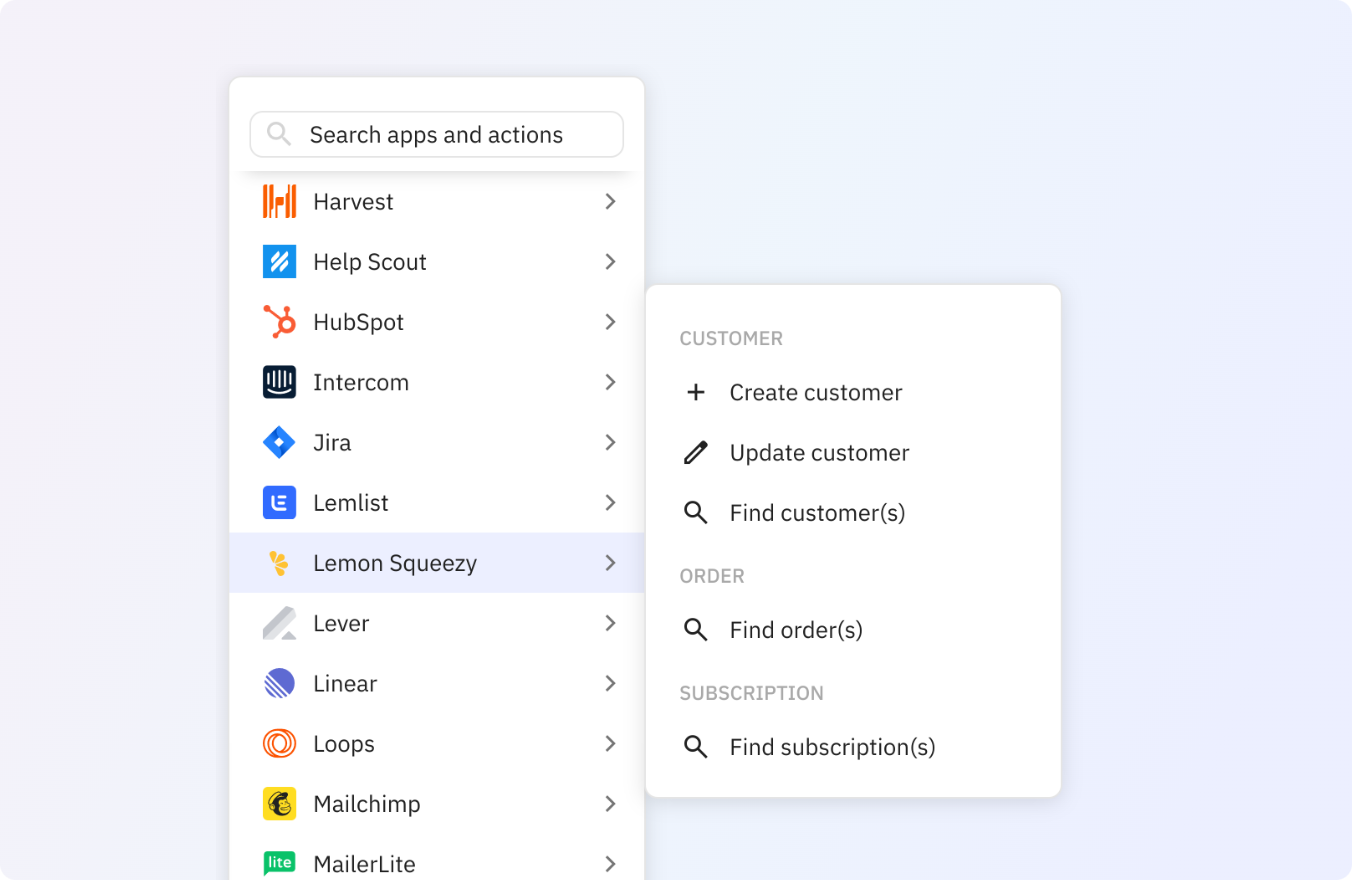Click the Harvest app logo icon
The width and height of the screenshot is (1352, 880).
(x=279, y=202)
